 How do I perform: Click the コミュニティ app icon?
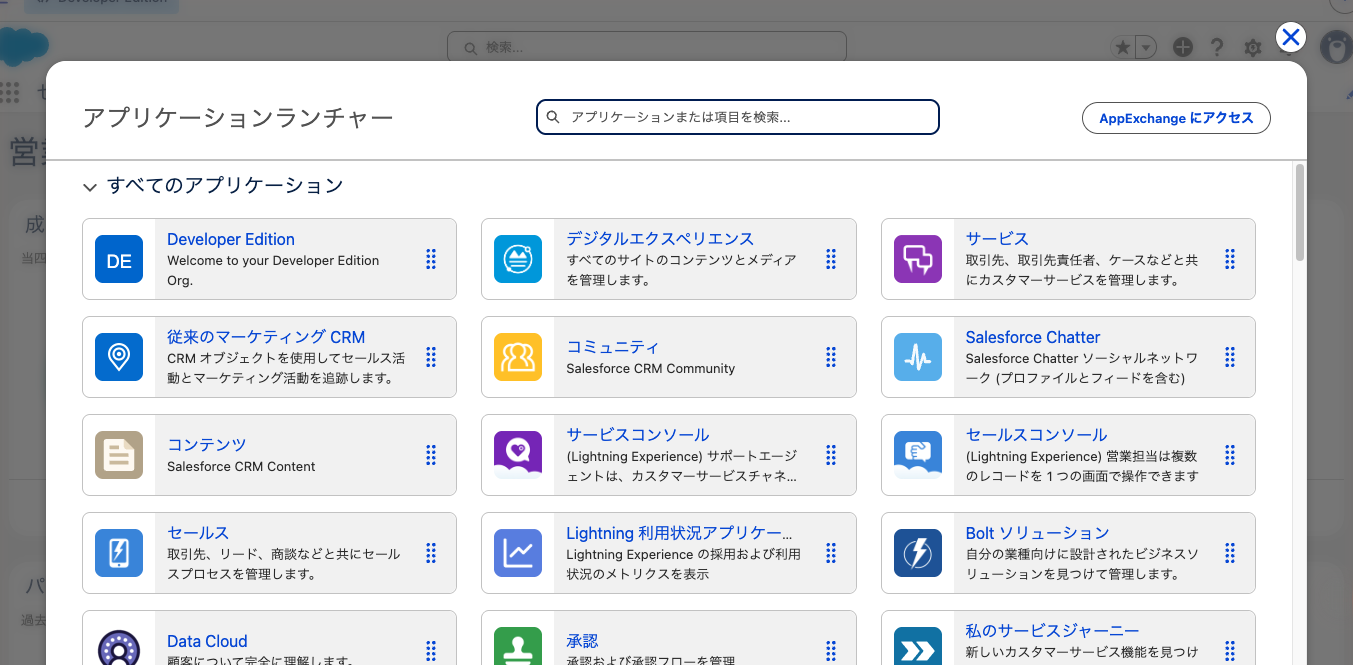(518, 357)
